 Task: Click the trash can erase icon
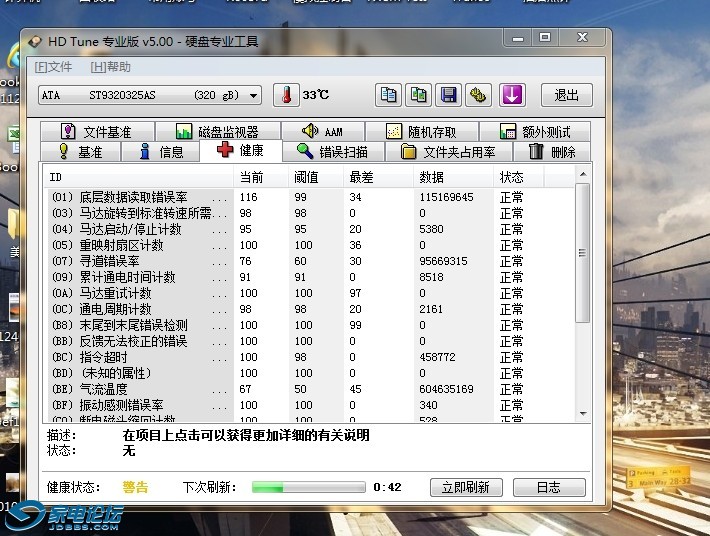click(536, 151)
